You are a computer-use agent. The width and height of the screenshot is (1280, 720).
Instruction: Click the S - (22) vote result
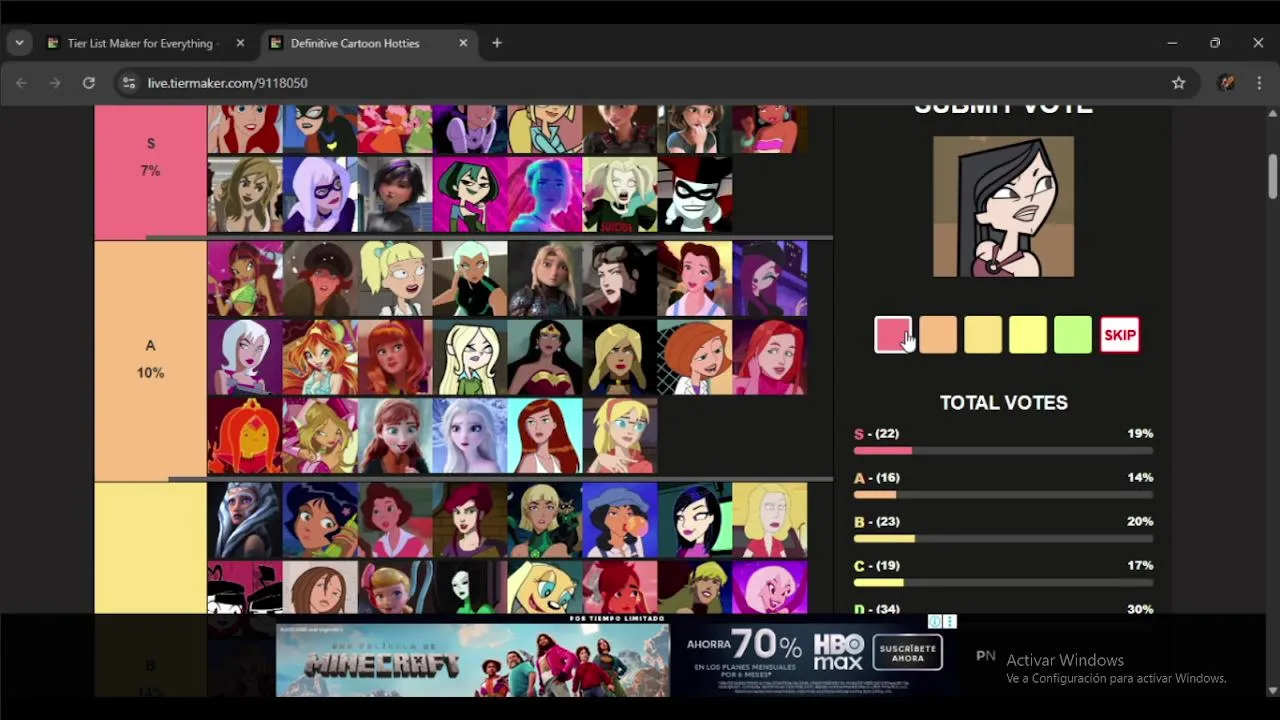pos(876,433)
